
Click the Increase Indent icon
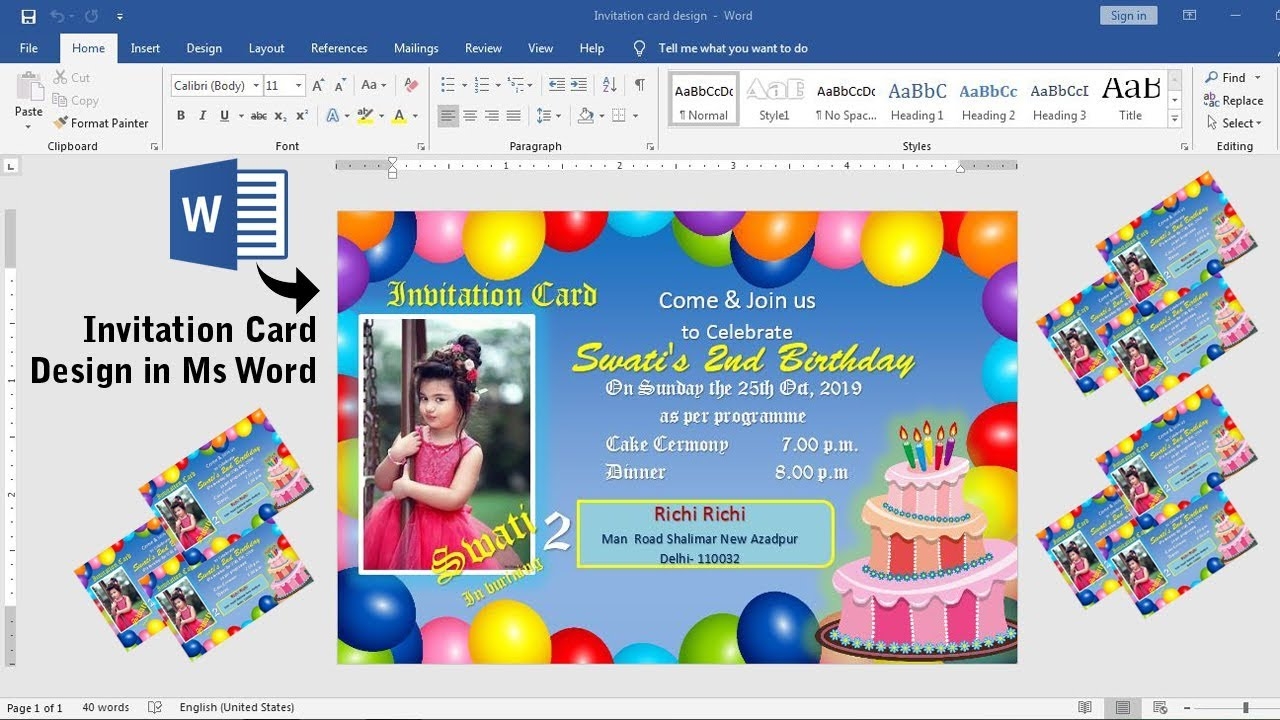coord(579,85)
